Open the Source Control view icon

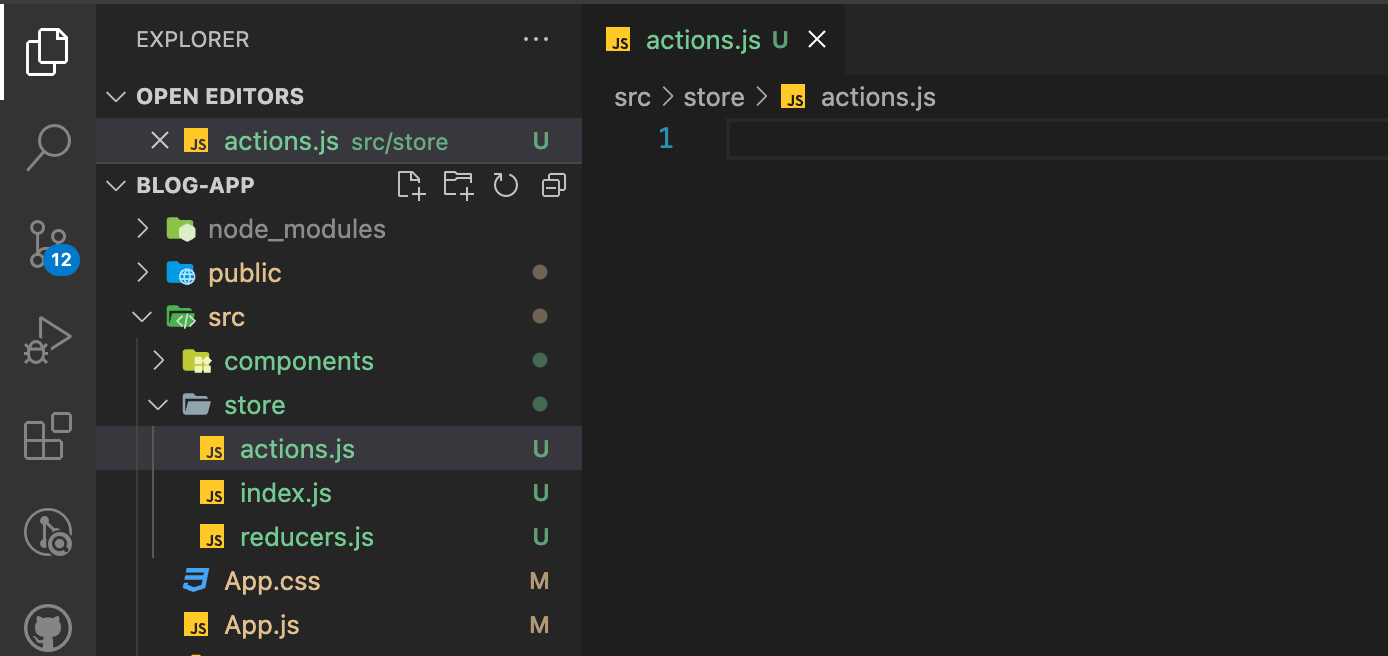coord(48,245)
